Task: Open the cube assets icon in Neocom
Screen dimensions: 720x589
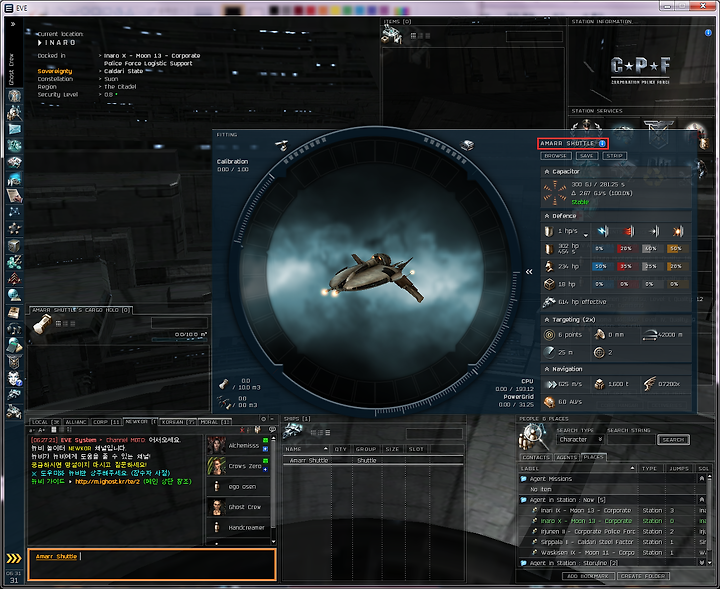Action: (15, 245)
